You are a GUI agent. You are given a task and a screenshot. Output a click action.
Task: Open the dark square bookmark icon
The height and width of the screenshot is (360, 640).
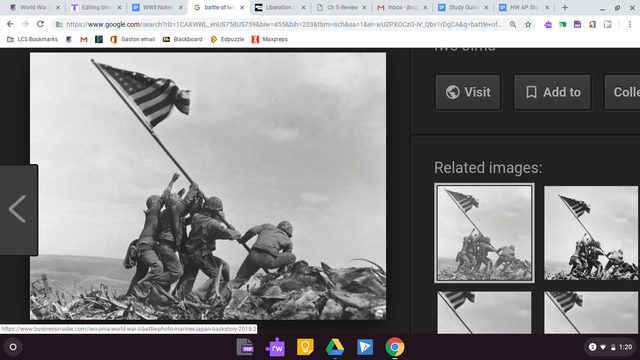(99, 39)
